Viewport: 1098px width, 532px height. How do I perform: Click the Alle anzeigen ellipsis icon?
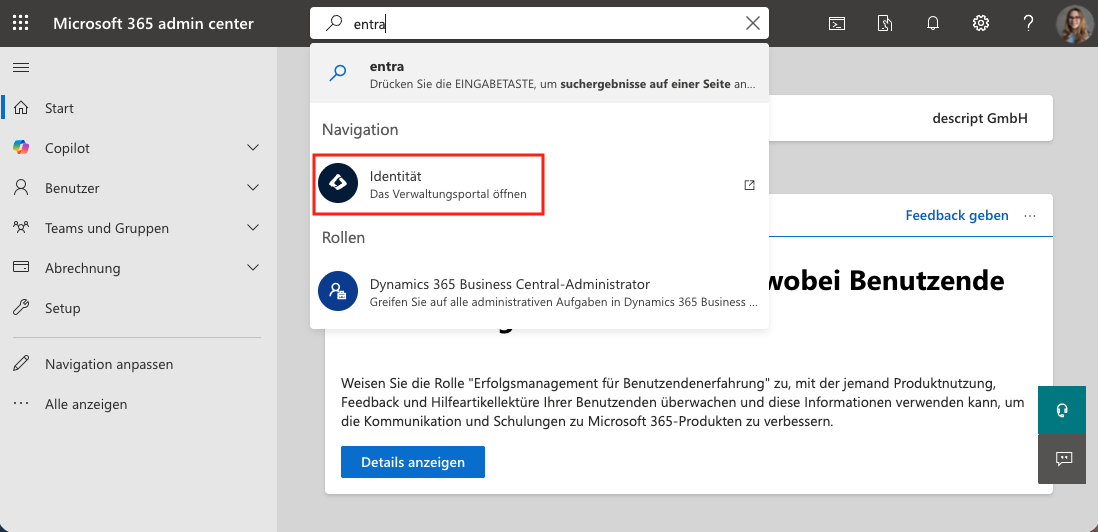21,404
